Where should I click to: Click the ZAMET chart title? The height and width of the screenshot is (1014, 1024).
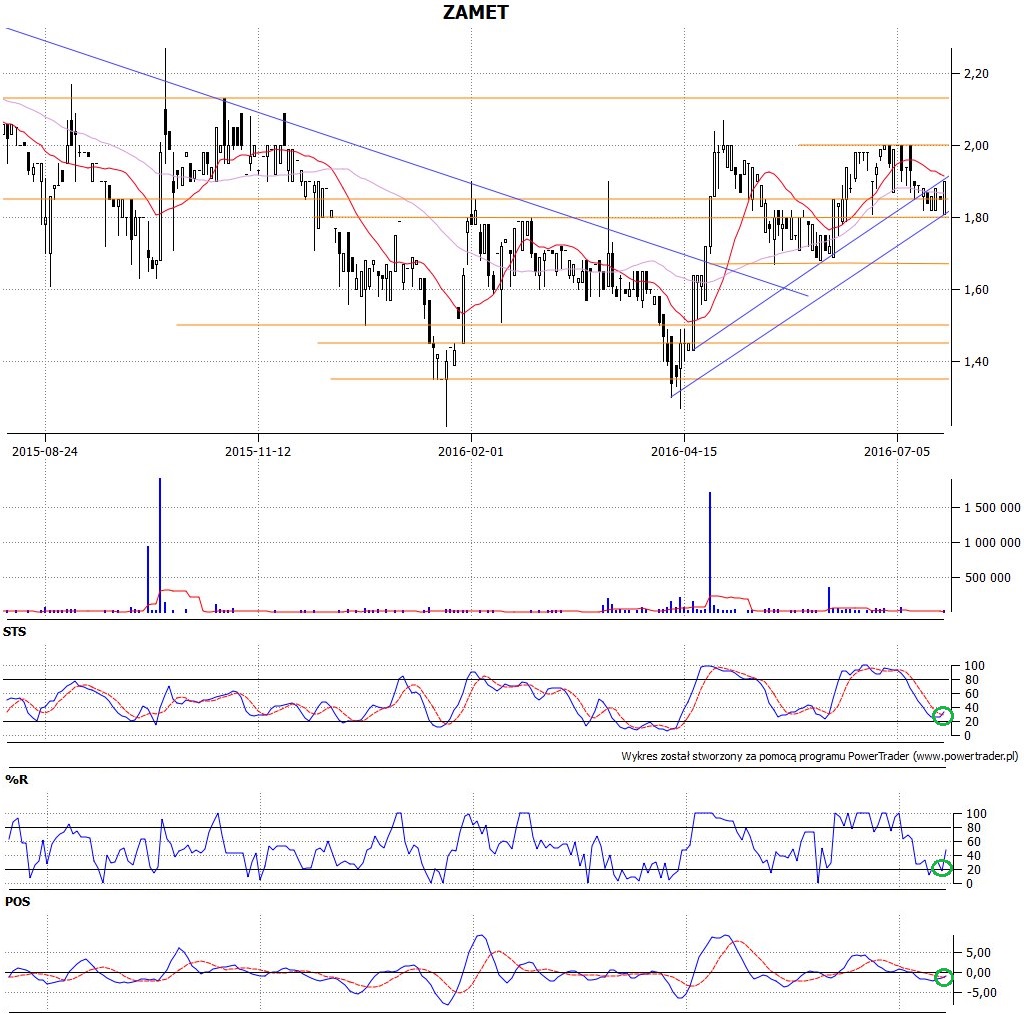(x=475, y=12)
